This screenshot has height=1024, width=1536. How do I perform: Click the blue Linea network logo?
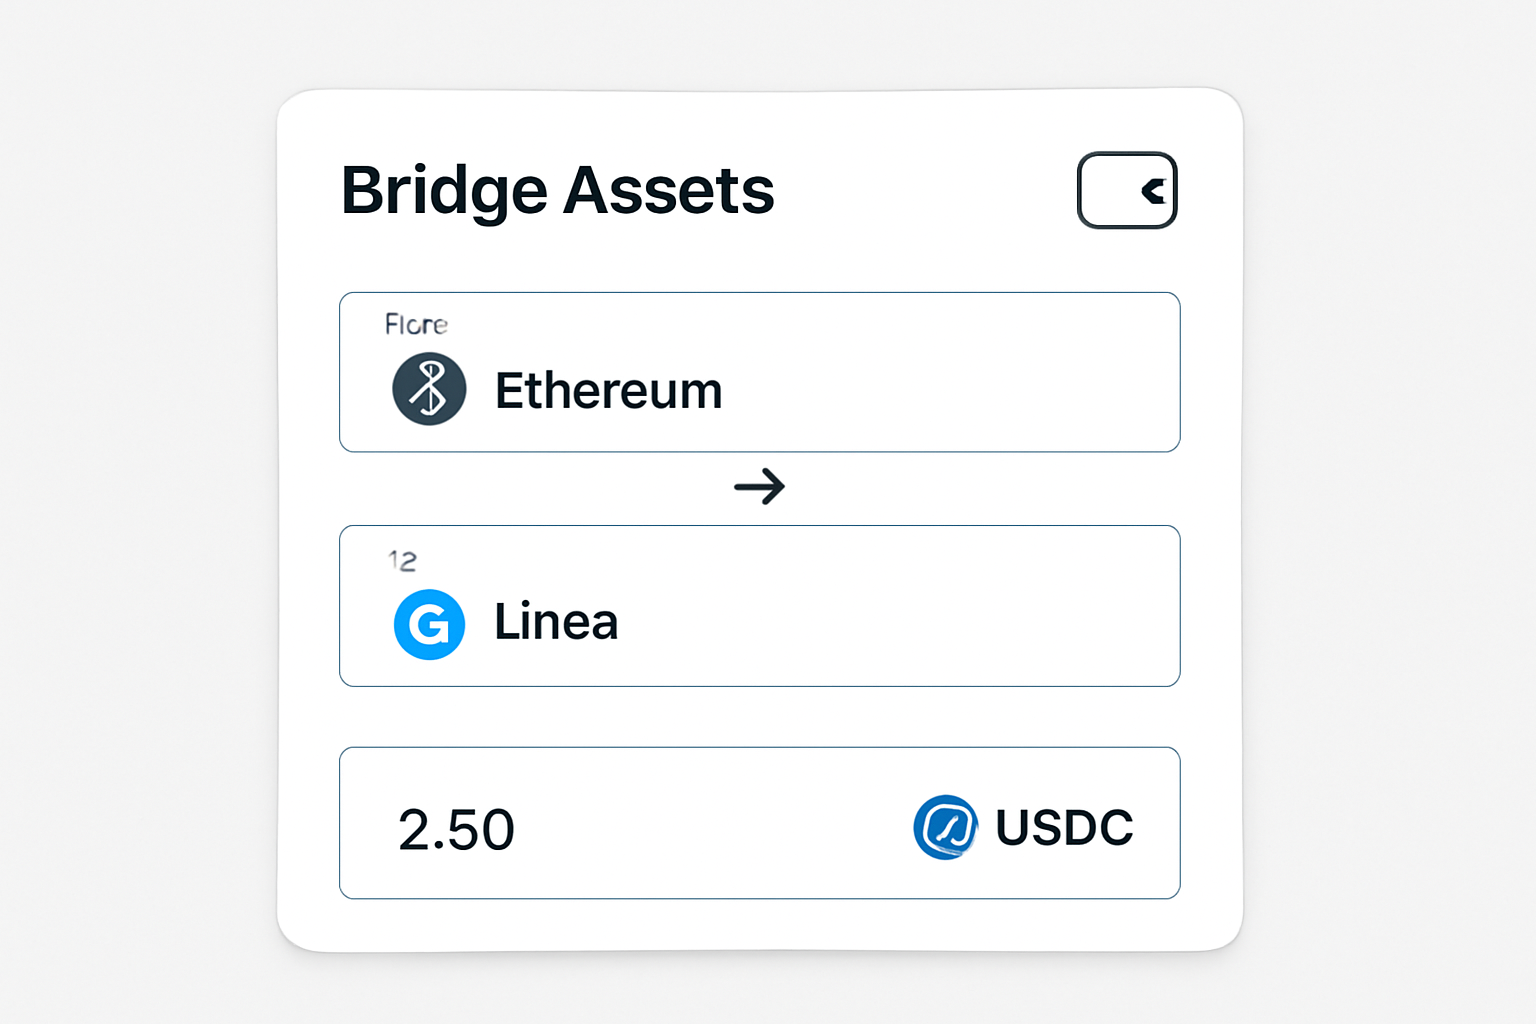tap(429, 624)
